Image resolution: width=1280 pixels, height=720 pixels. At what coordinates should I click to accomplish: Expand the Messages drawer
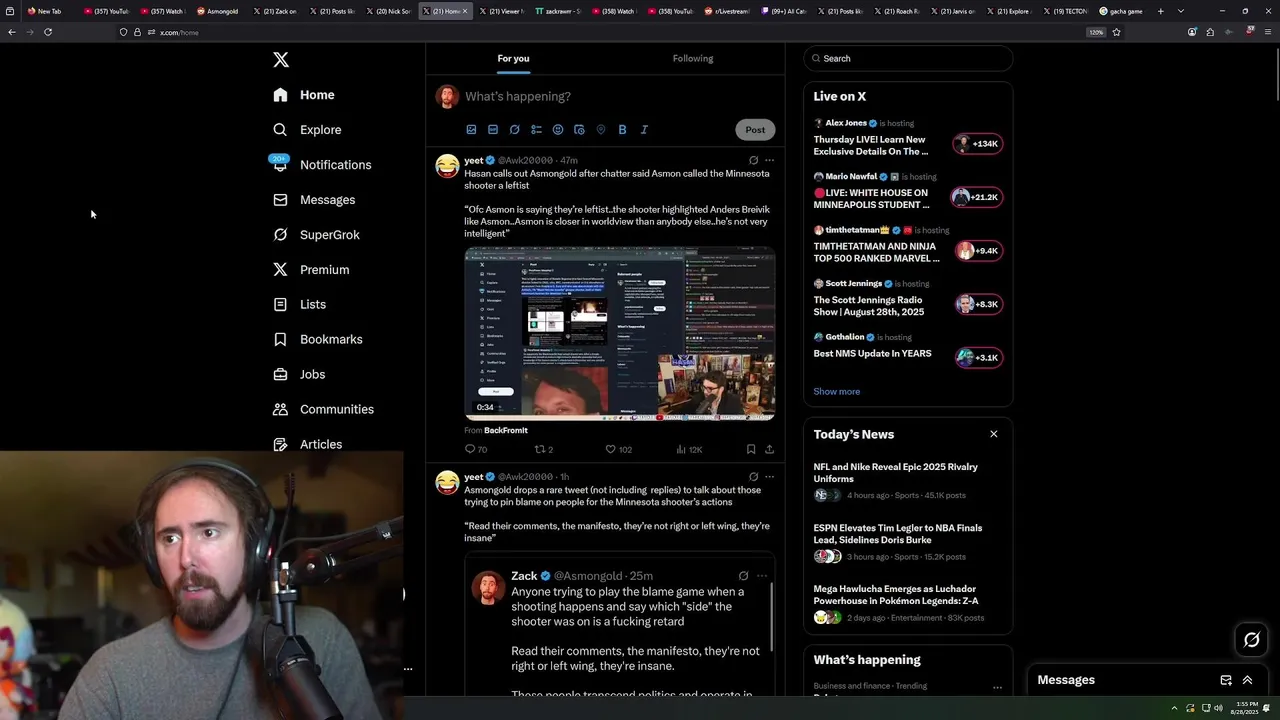(x=1247, y=680)
